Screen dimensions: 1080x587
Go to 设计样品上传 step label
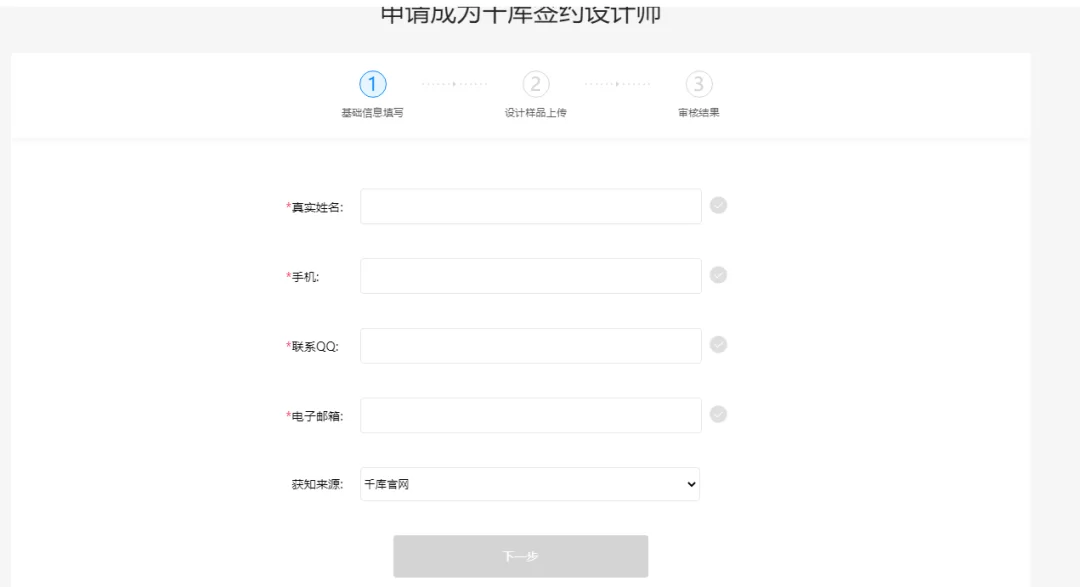tap(535, 113)
